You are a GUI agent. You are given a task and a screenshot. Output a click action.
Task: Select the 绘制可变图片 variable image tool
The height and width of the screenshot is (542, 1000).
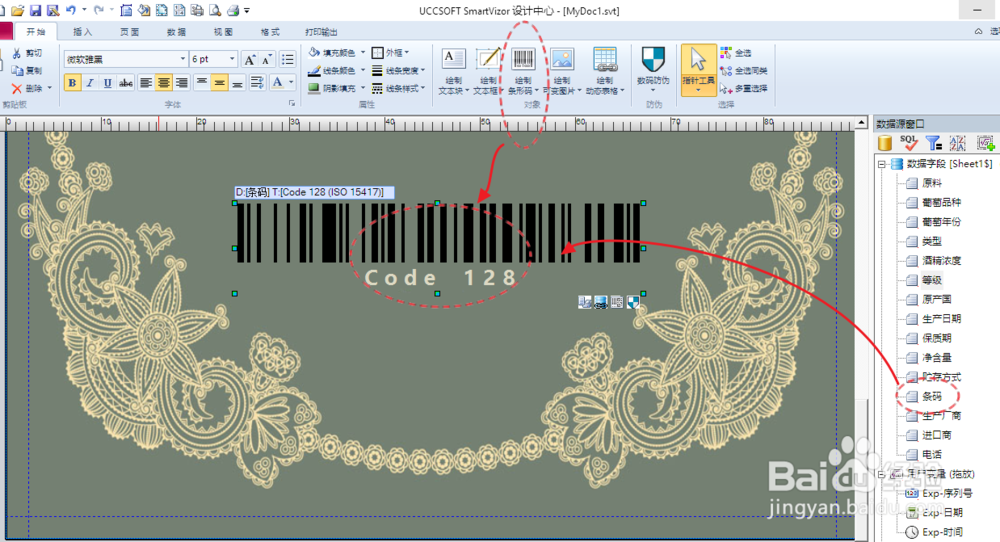[562, 71]
